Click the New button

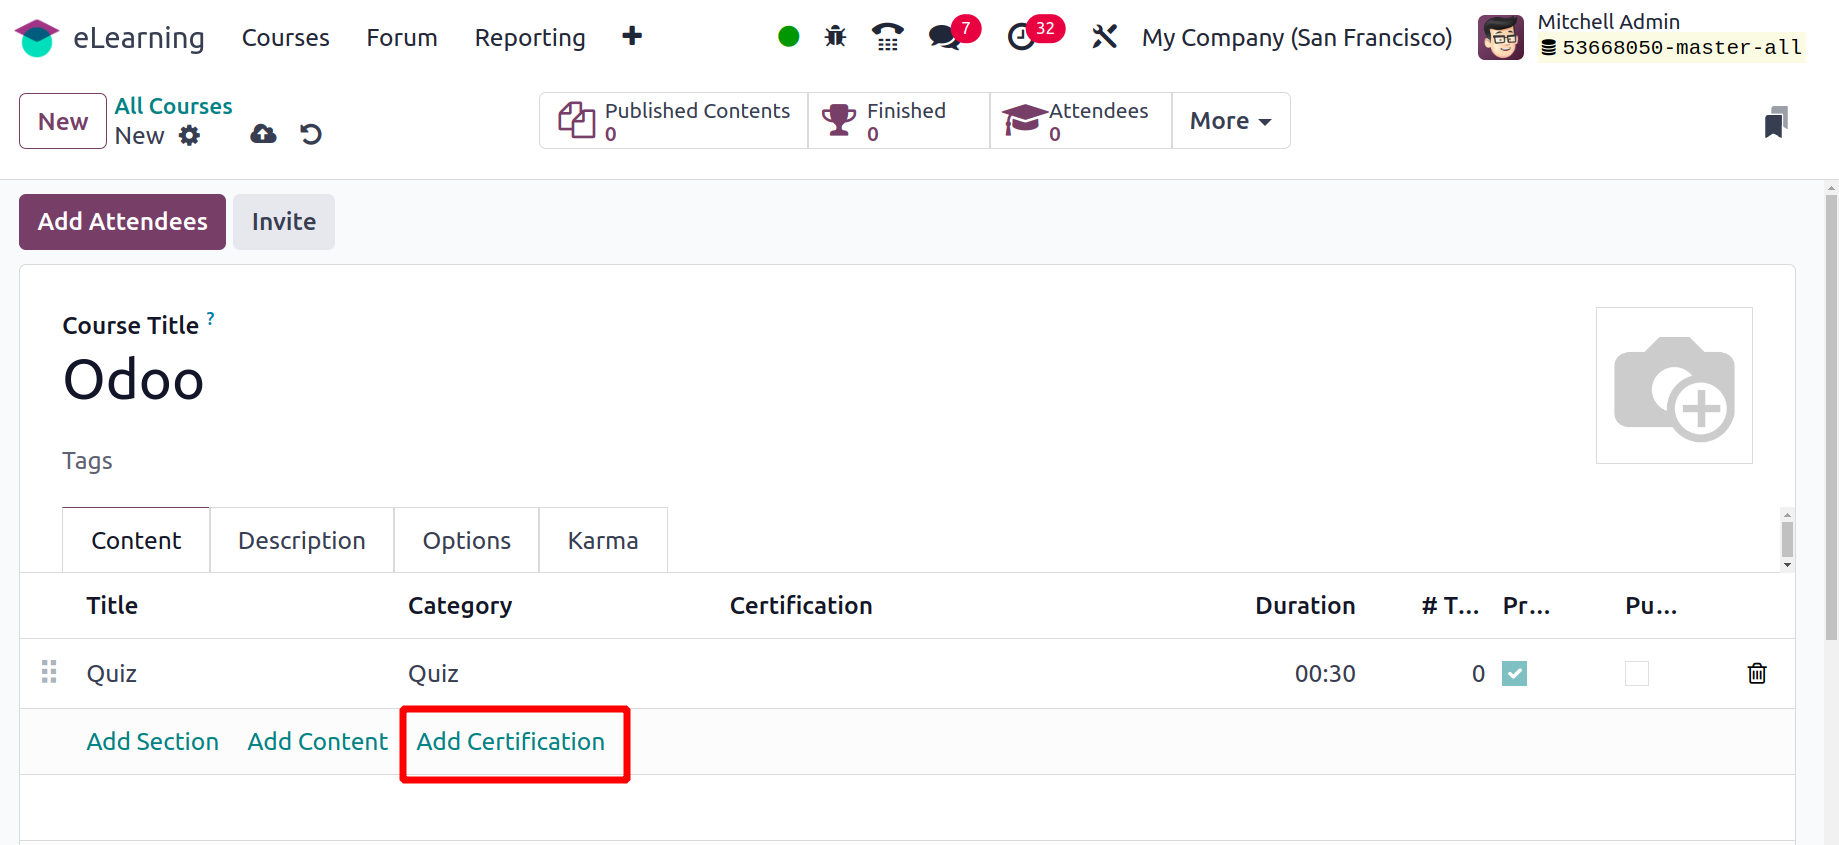[x=63, y=121]
